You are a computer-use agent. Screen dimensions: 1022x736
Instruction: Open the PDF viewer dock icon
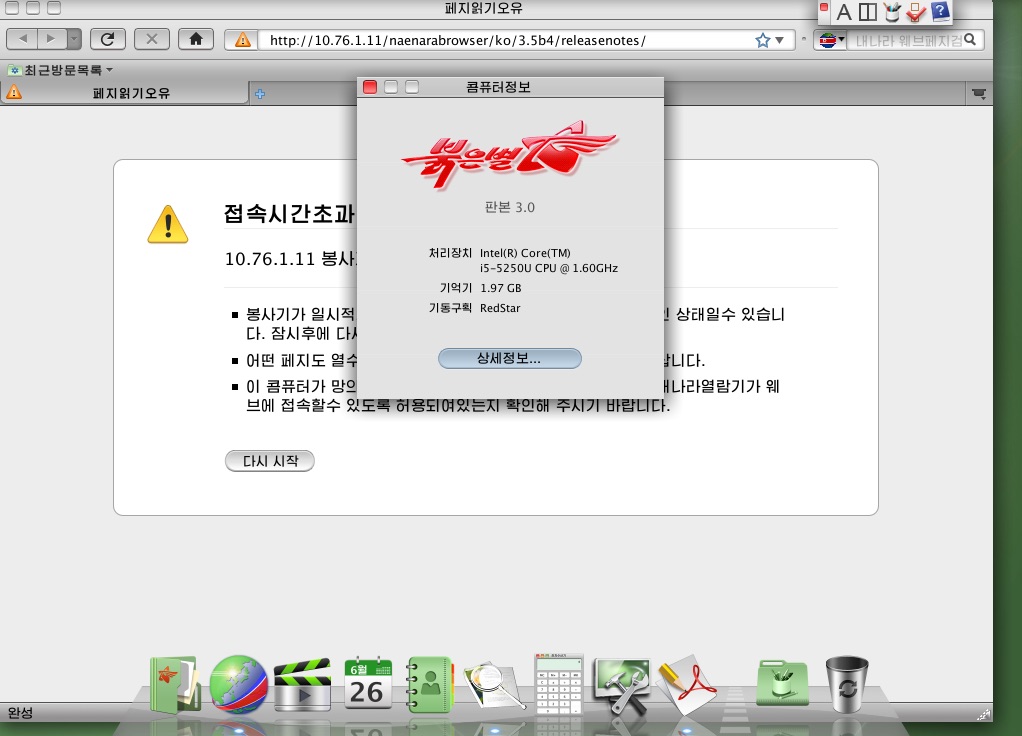click(x=687, y=686)
